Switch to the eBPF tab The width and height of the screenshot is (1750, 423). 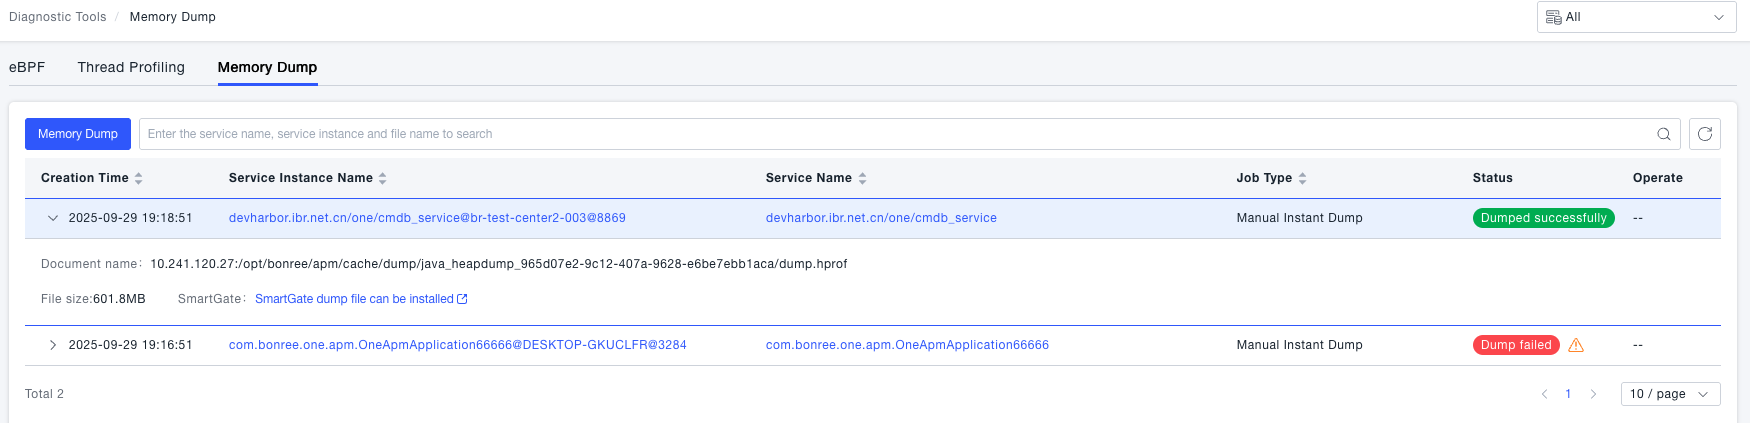click(x=27, y=67)
